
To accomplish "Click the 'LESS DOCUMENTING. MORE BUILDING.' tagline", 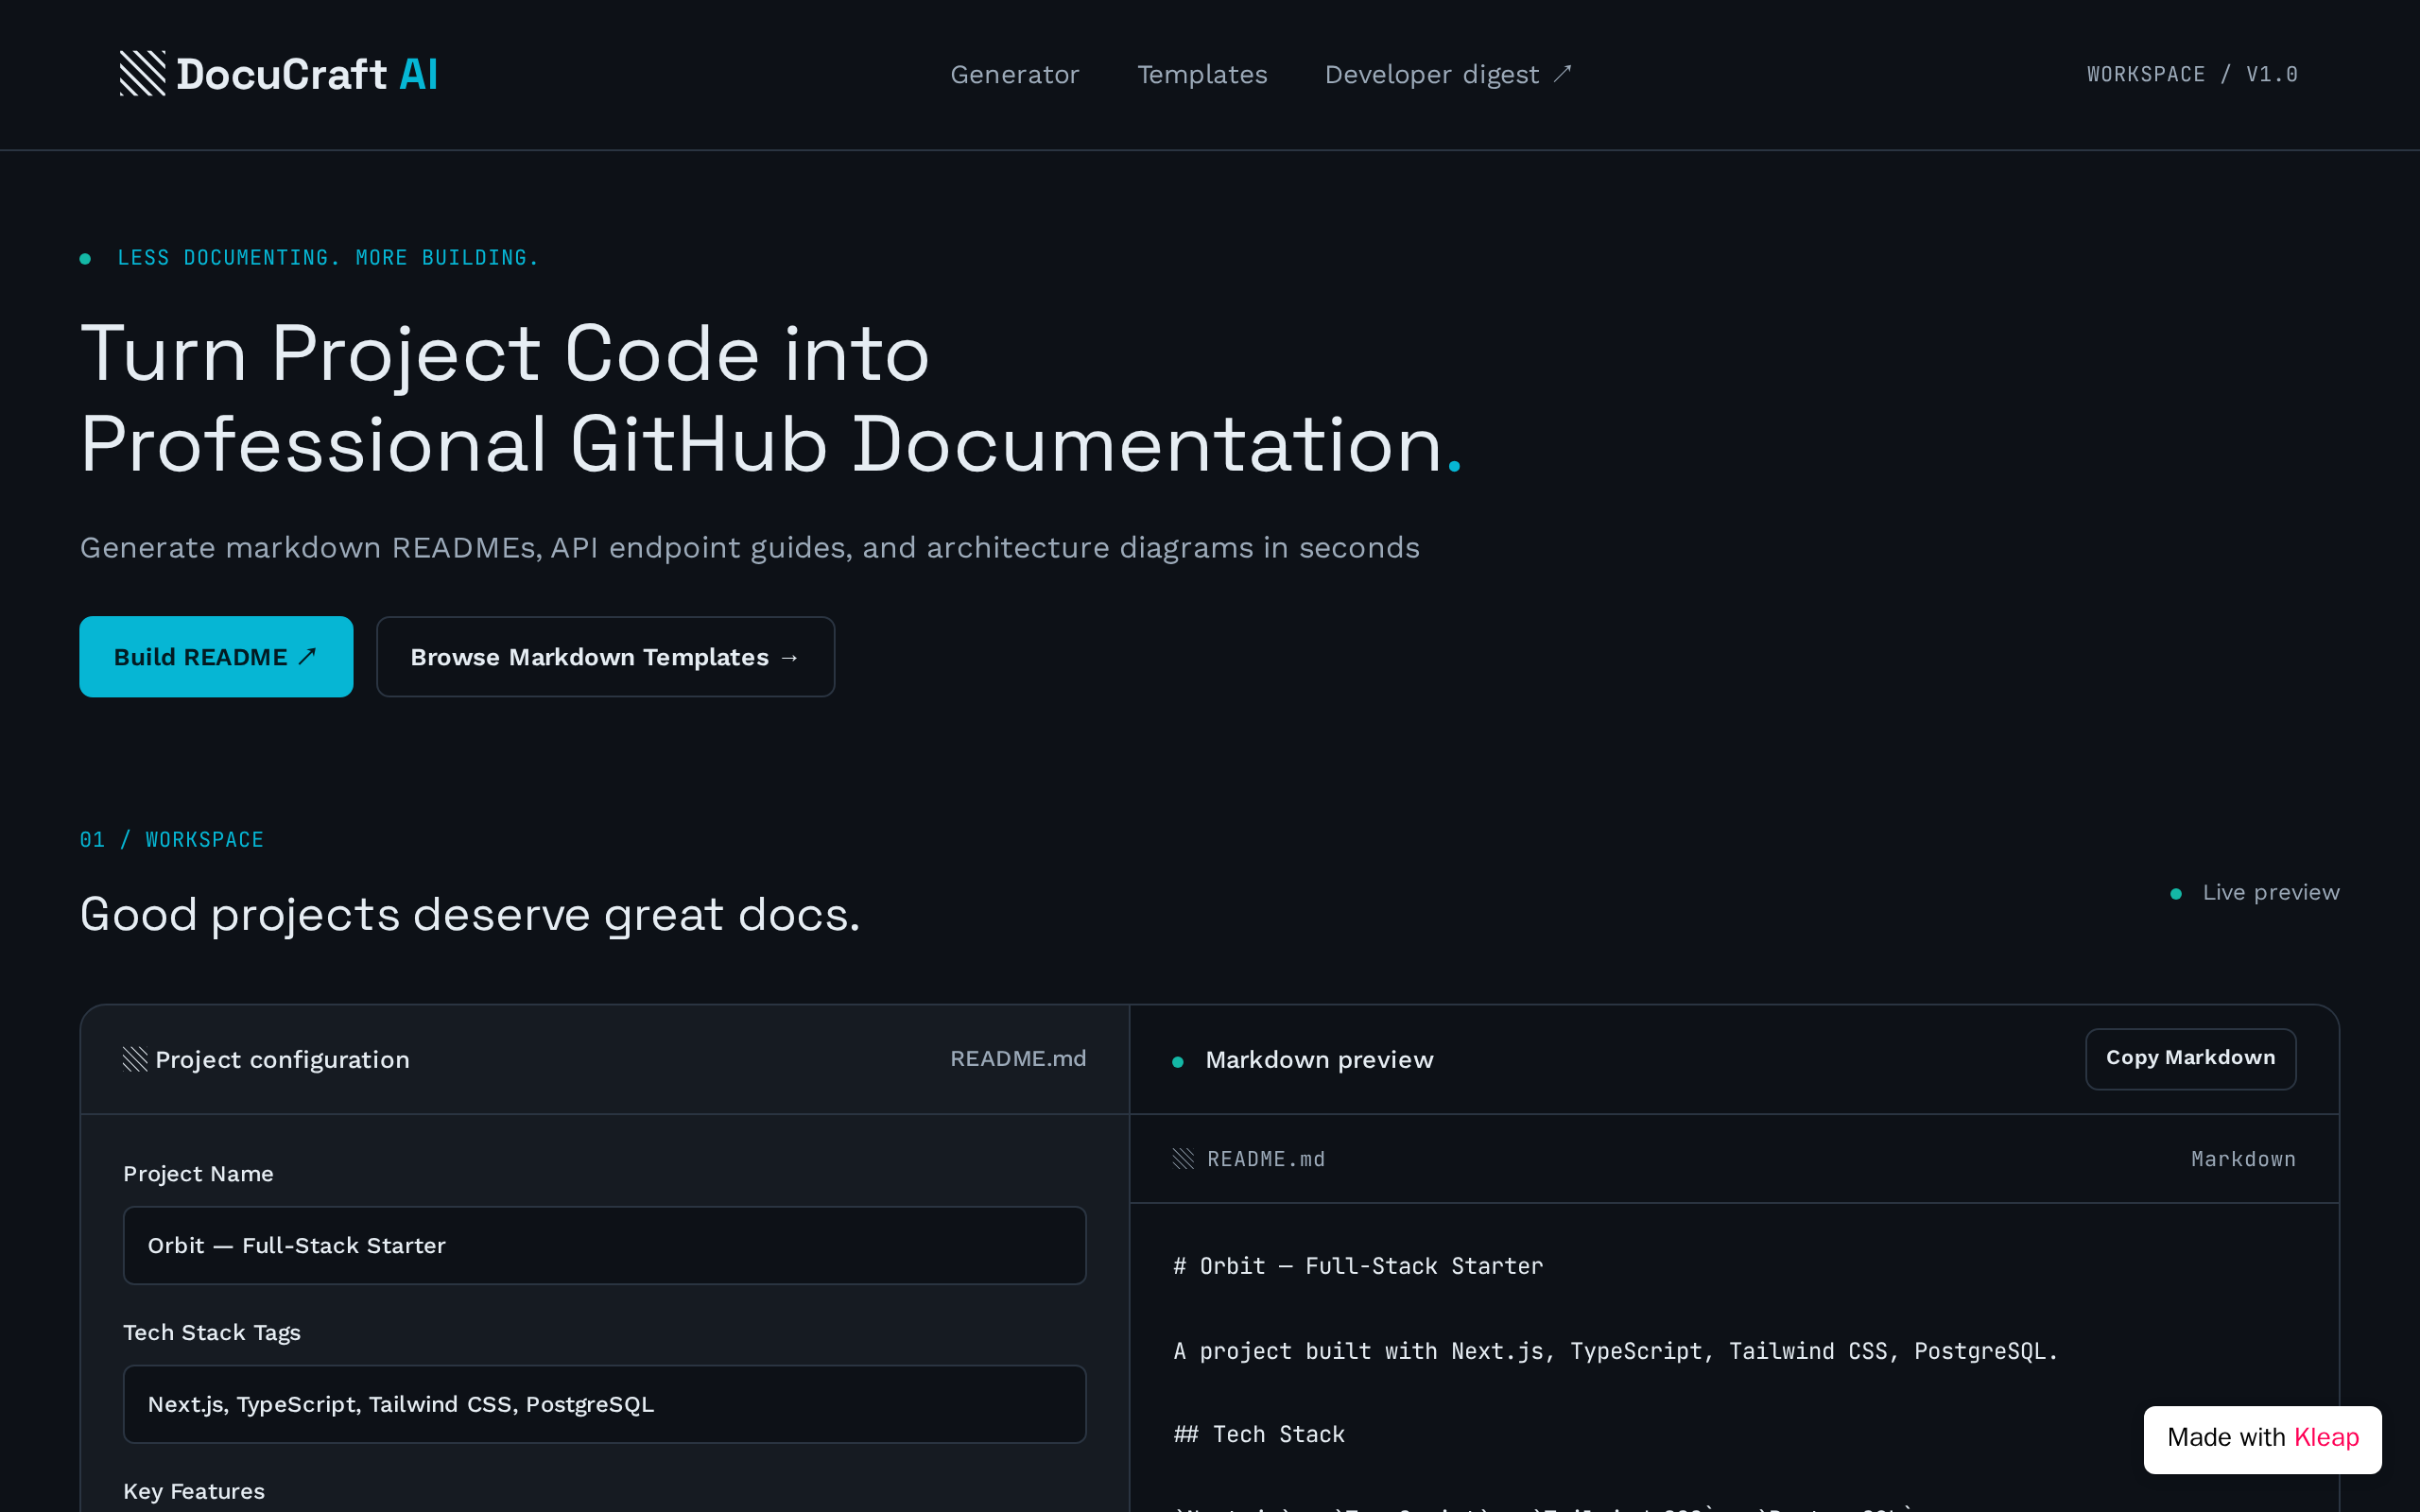I will 328,258.
